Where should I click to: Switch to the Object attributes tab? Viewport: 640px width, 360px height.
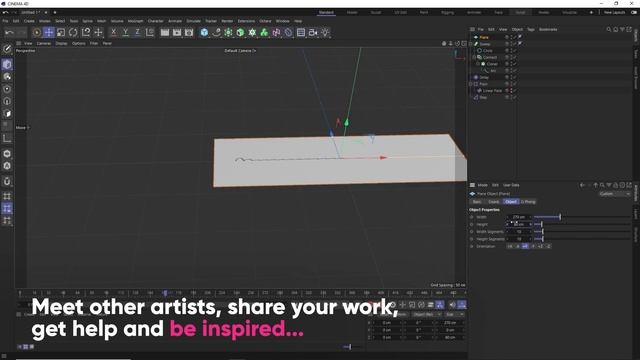click(x=511, y=202)
